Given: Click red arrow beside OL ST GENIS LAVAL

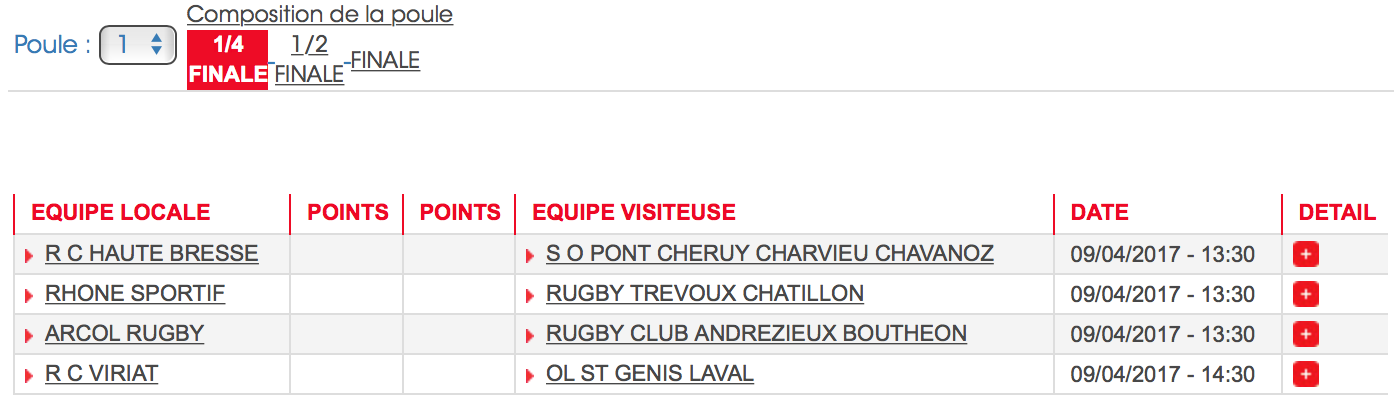Looking at the screenshot, I should (530, 376).
